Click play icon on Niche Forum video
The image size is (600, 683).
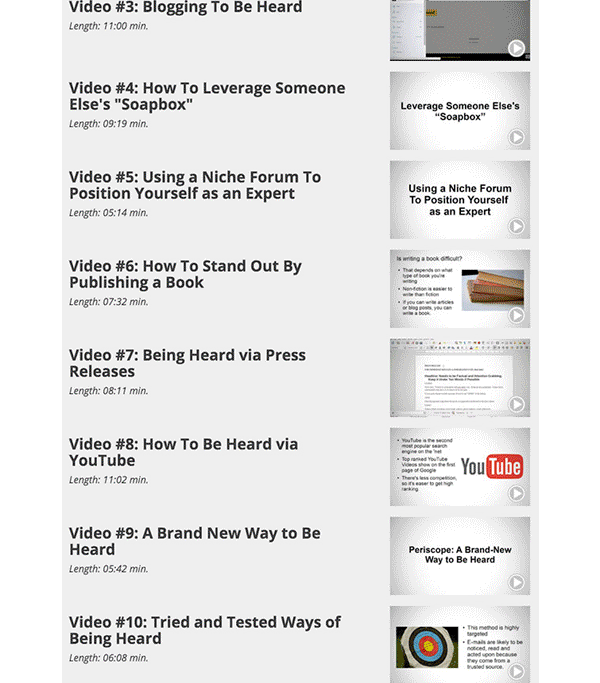[516, 226]
